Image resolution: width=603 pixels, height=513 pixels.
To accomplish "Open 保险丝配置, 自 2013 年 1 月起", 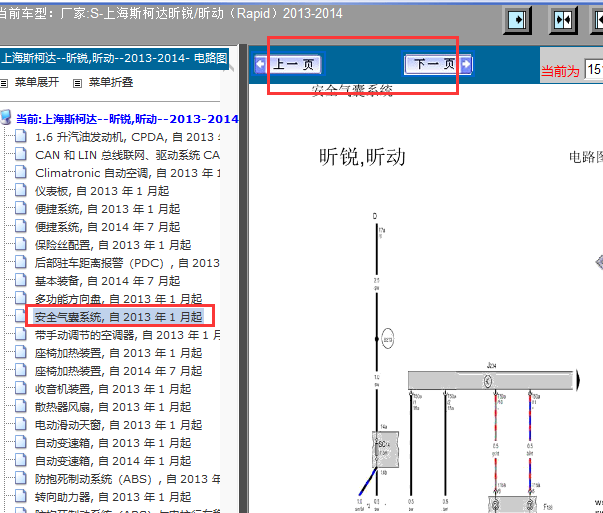I will pyautogui.click(x=113, y=245).
